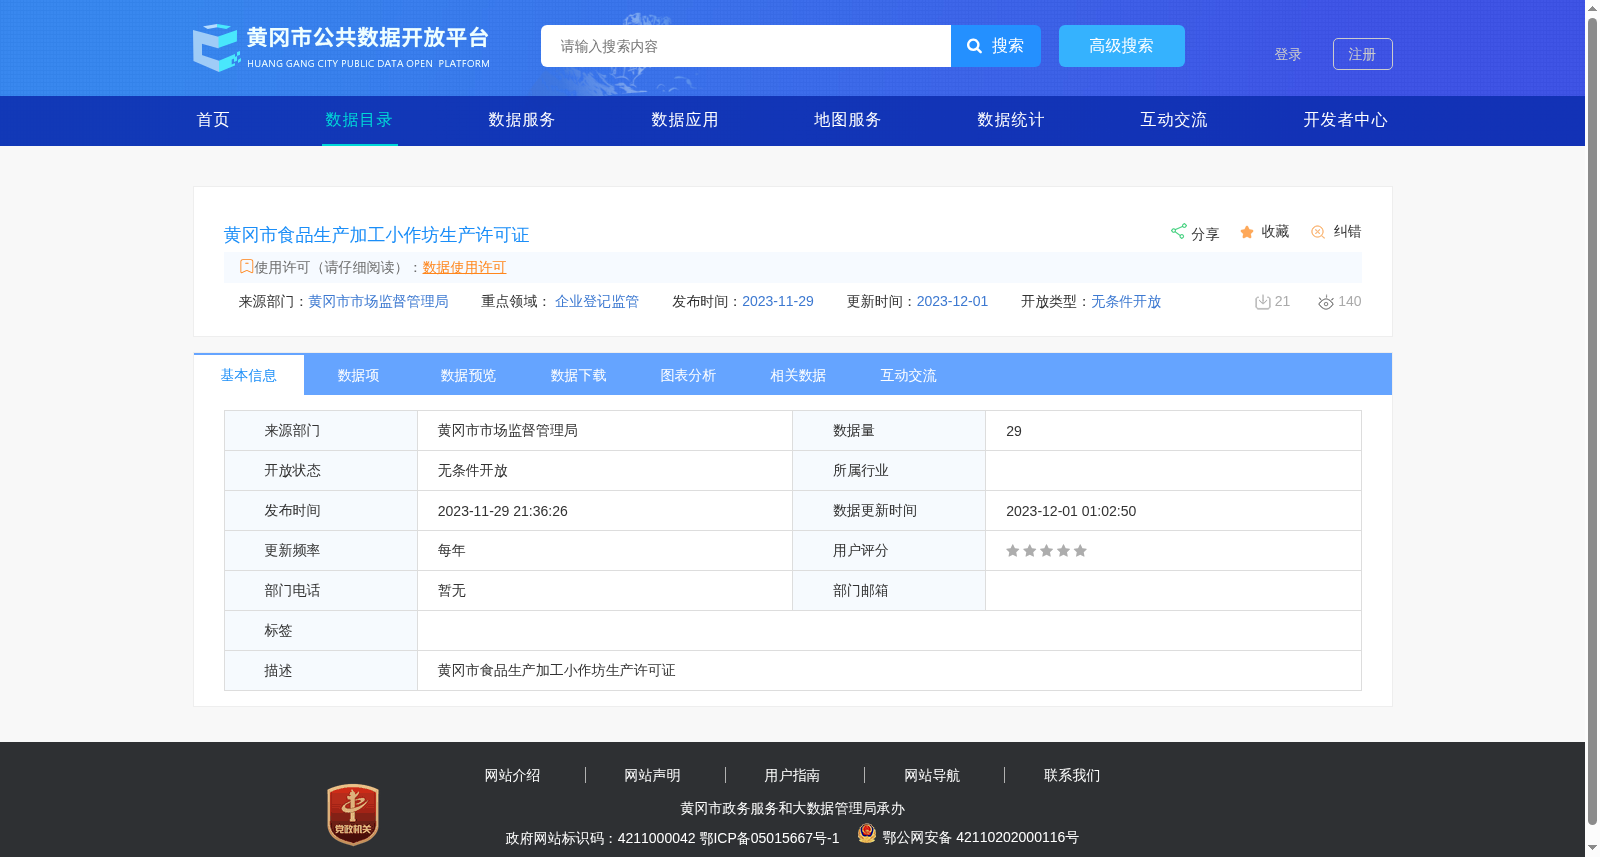This screenshot has width=1600, height=857.
Task: Click the star favorite icon
Action: point(1247,232)
